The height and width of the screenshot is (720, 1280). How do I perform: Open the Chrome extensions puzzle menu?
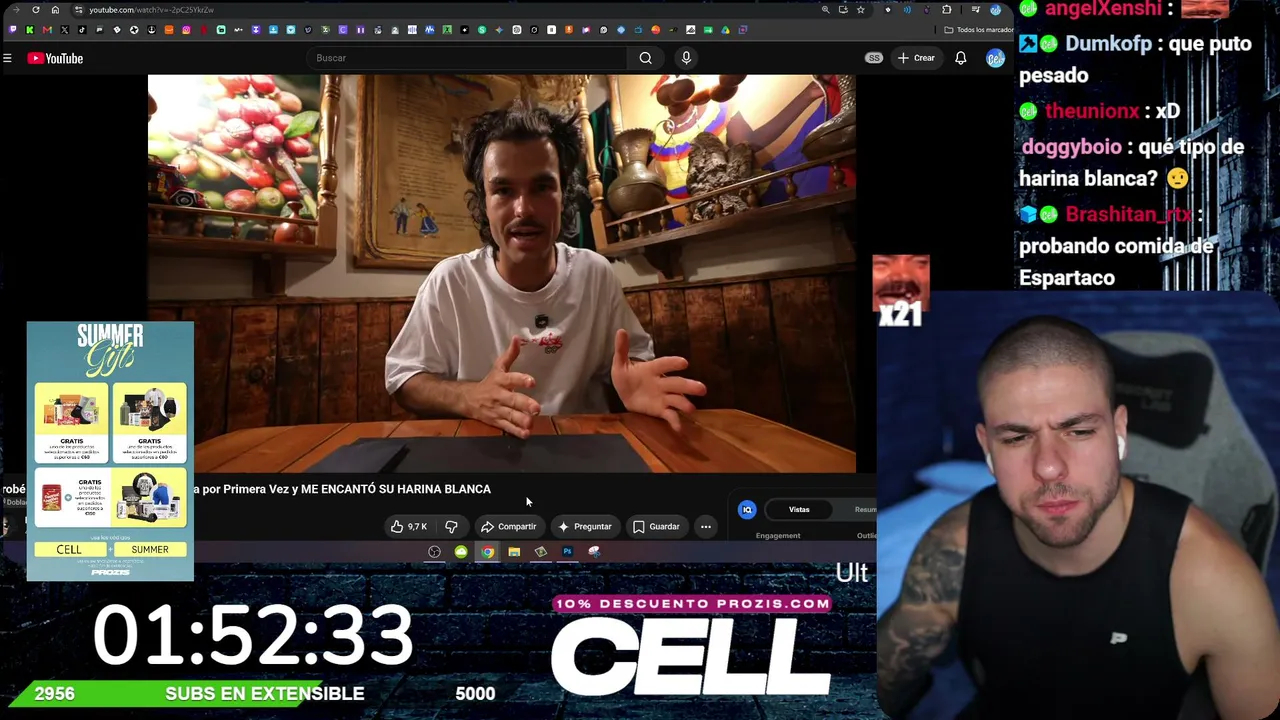[947, 10]
